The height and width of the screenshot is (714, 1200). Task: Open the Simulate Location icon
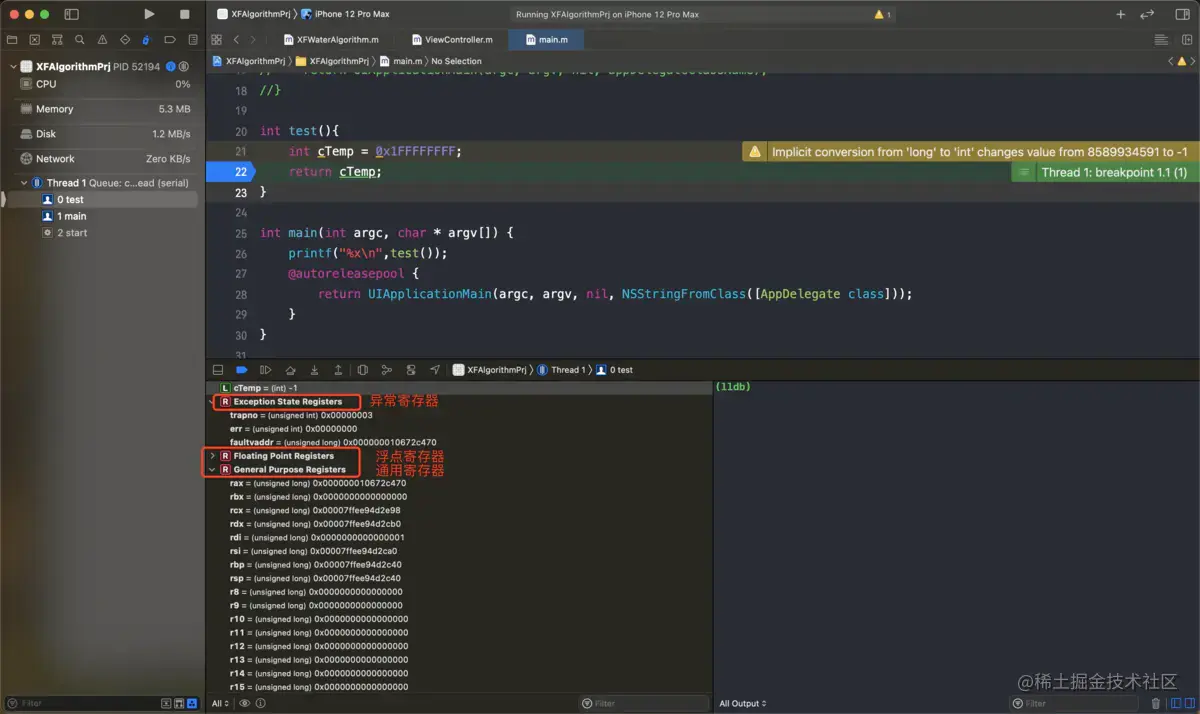[x=434, y=370]
